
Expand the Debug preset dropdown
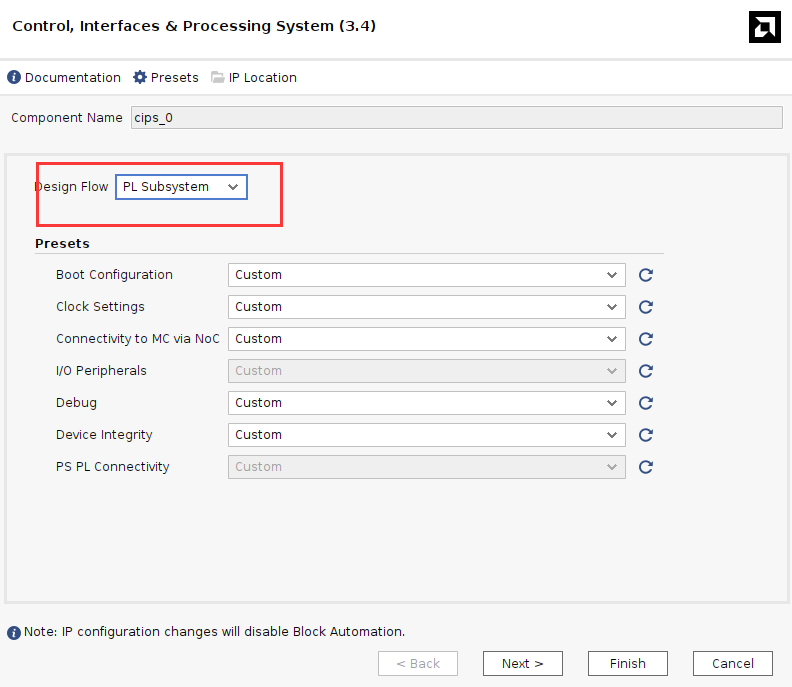tap(426, 403)
